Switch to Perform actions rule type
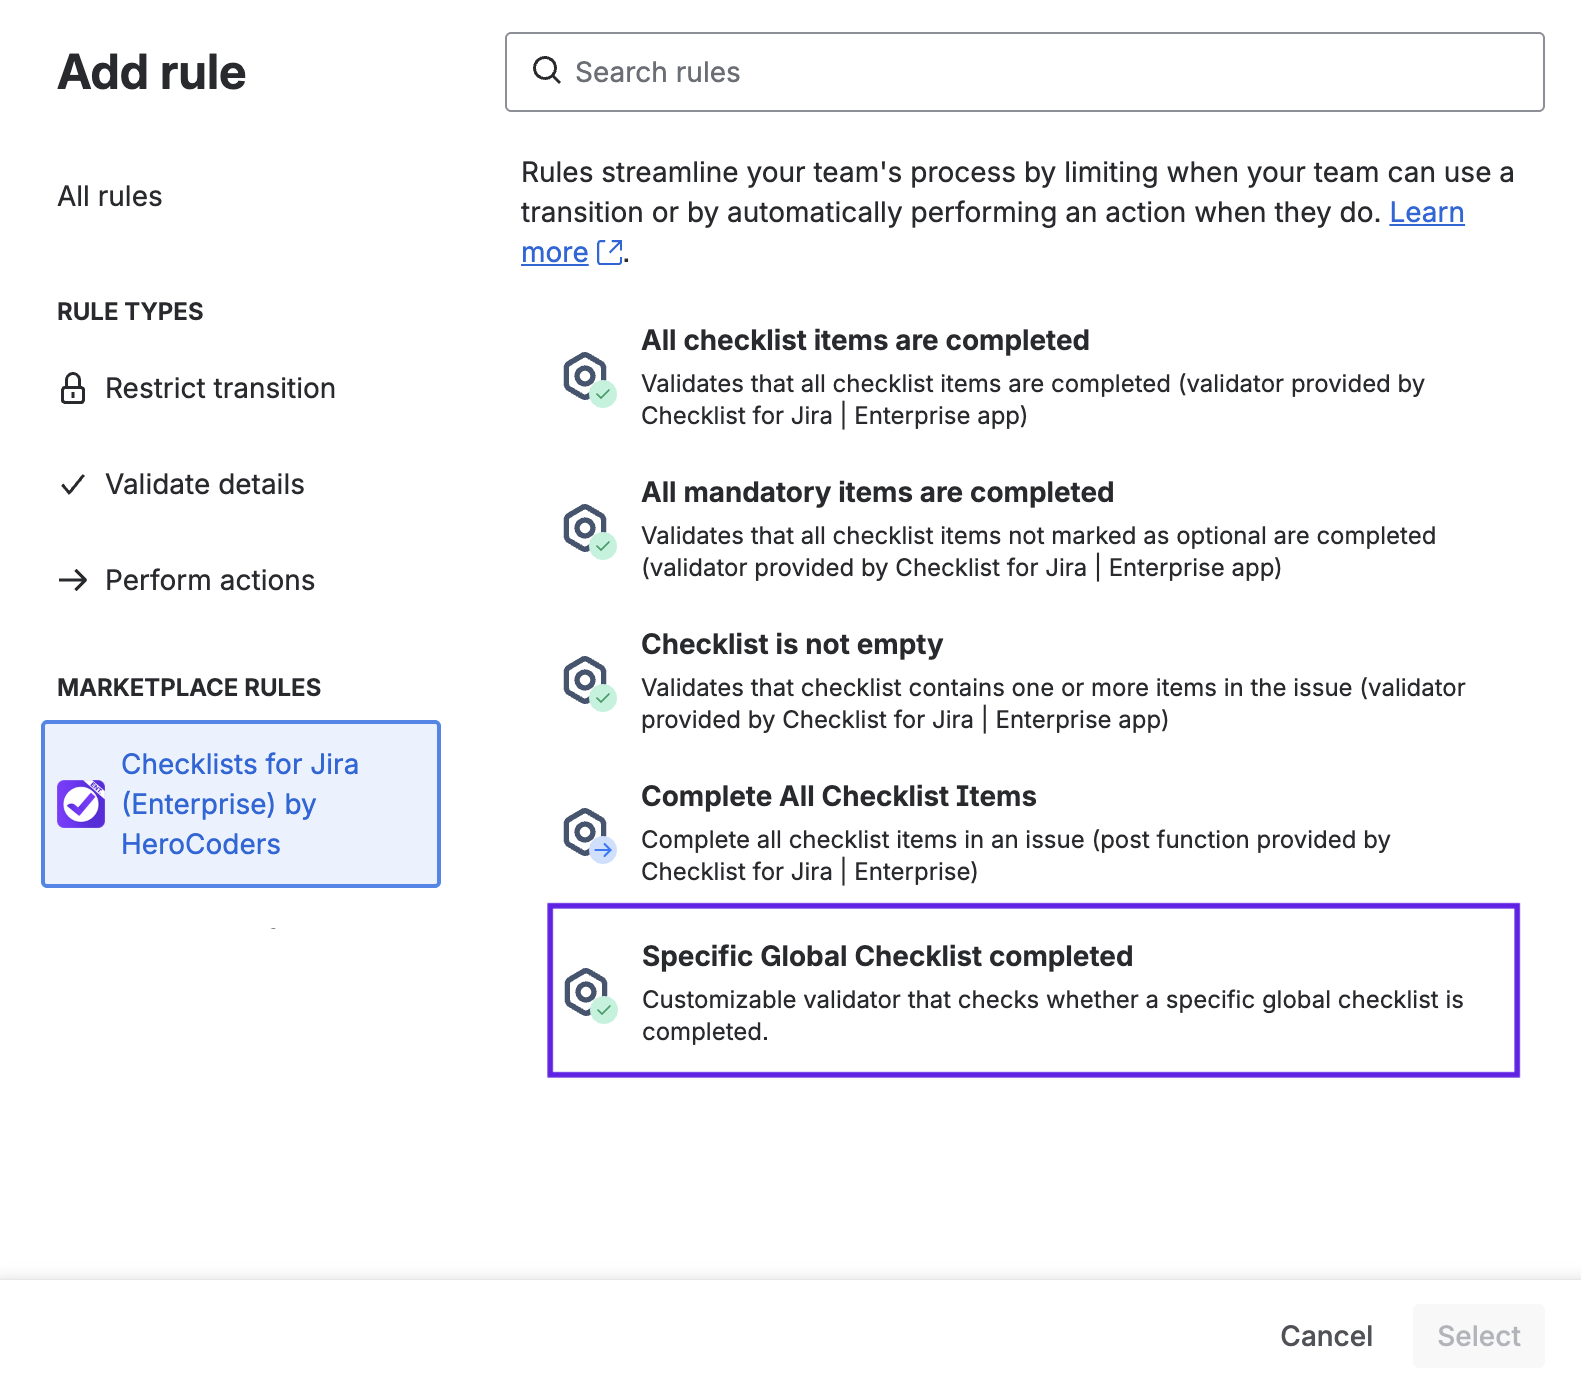This screenshot has width=1581, height=1376. click(x=209, y=580)
